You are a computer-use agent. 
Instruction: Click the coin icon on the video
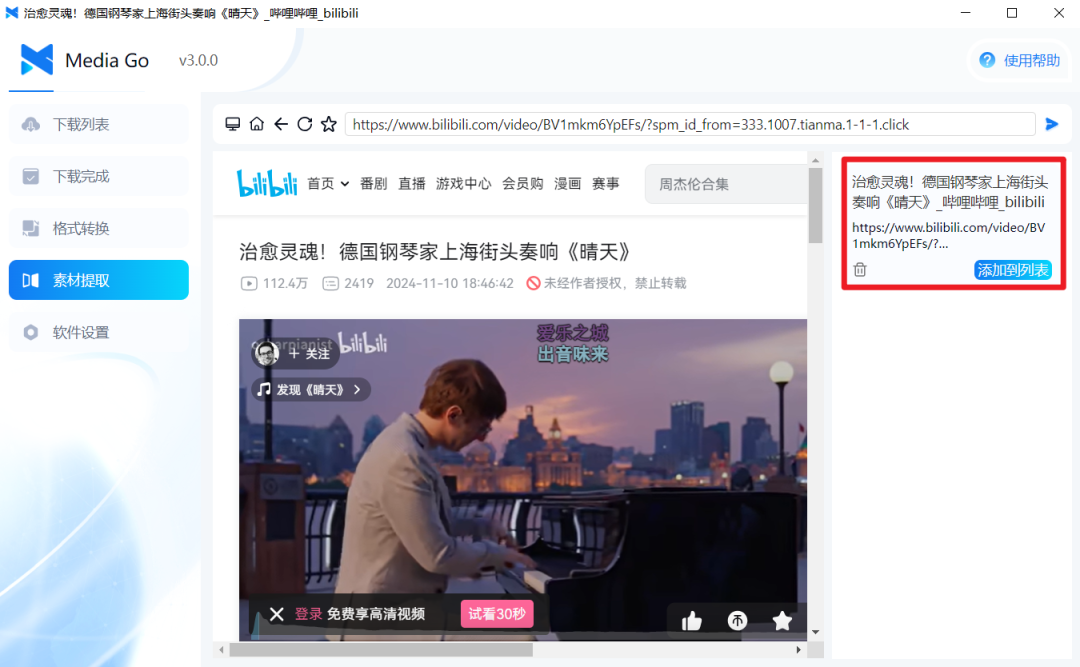[x=737, y=621]
